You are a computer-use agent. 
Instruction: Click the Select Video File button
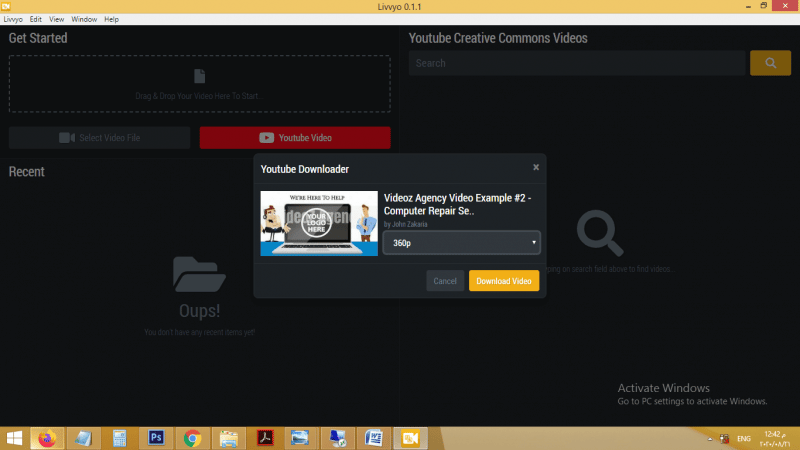[x=99, y=138]
